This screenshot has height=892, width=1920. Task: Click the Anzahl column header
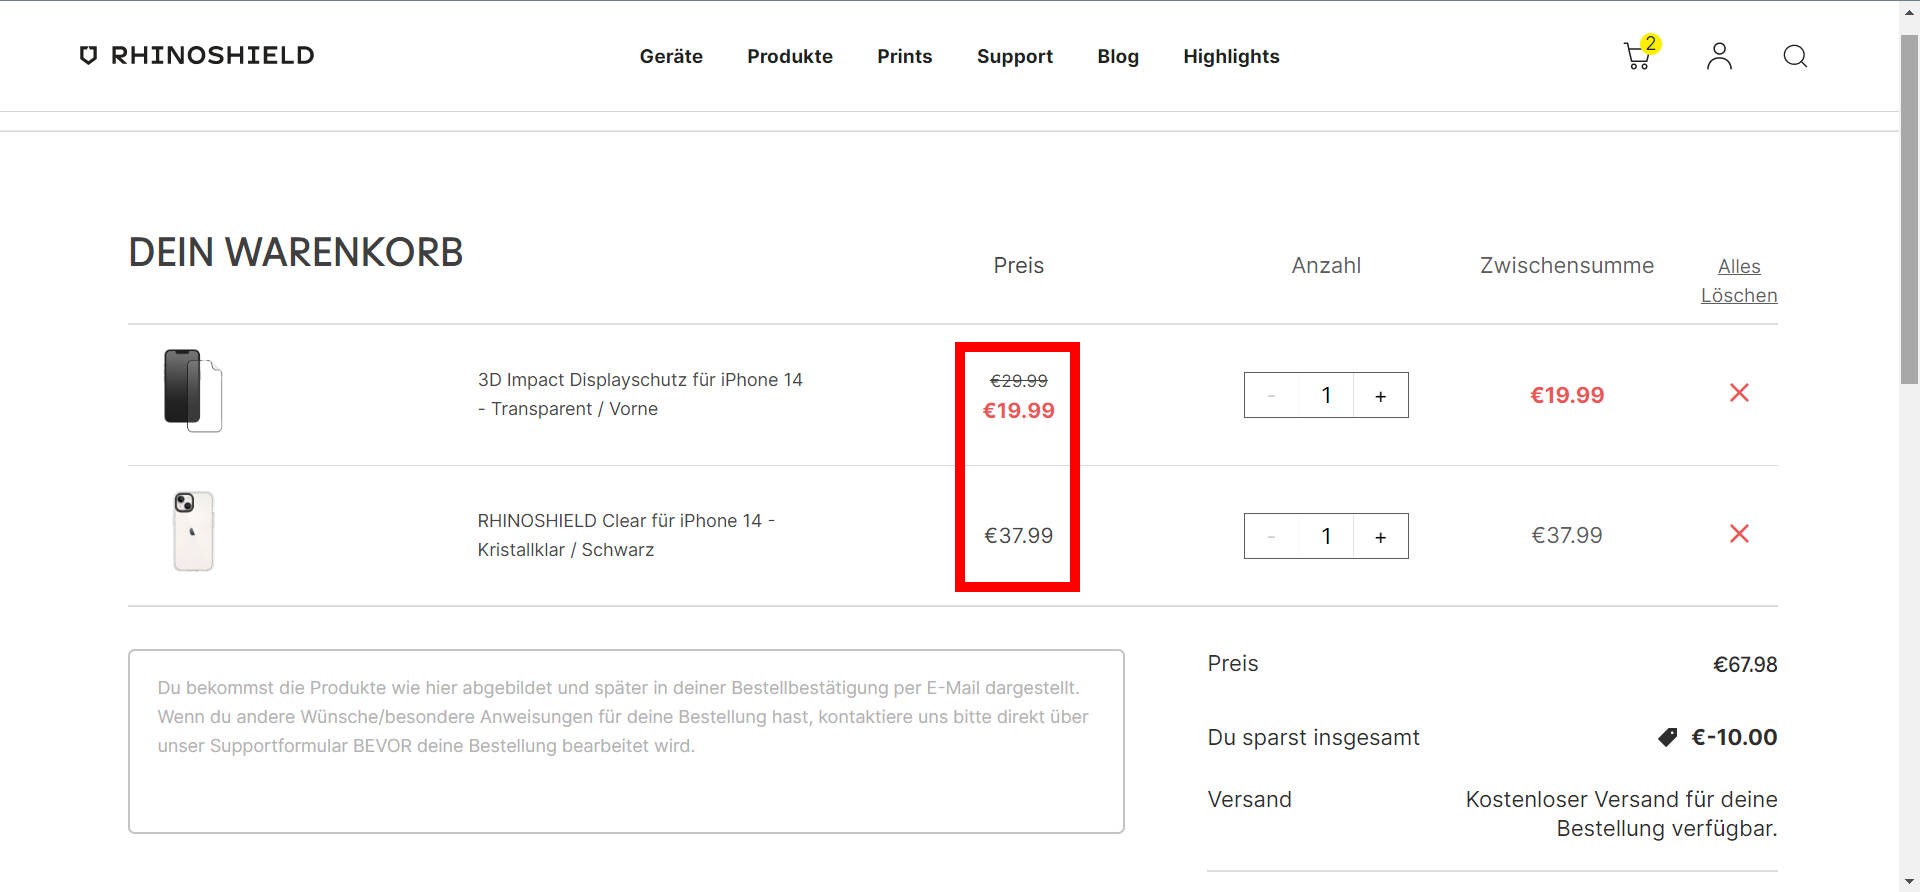point(1326,266)
